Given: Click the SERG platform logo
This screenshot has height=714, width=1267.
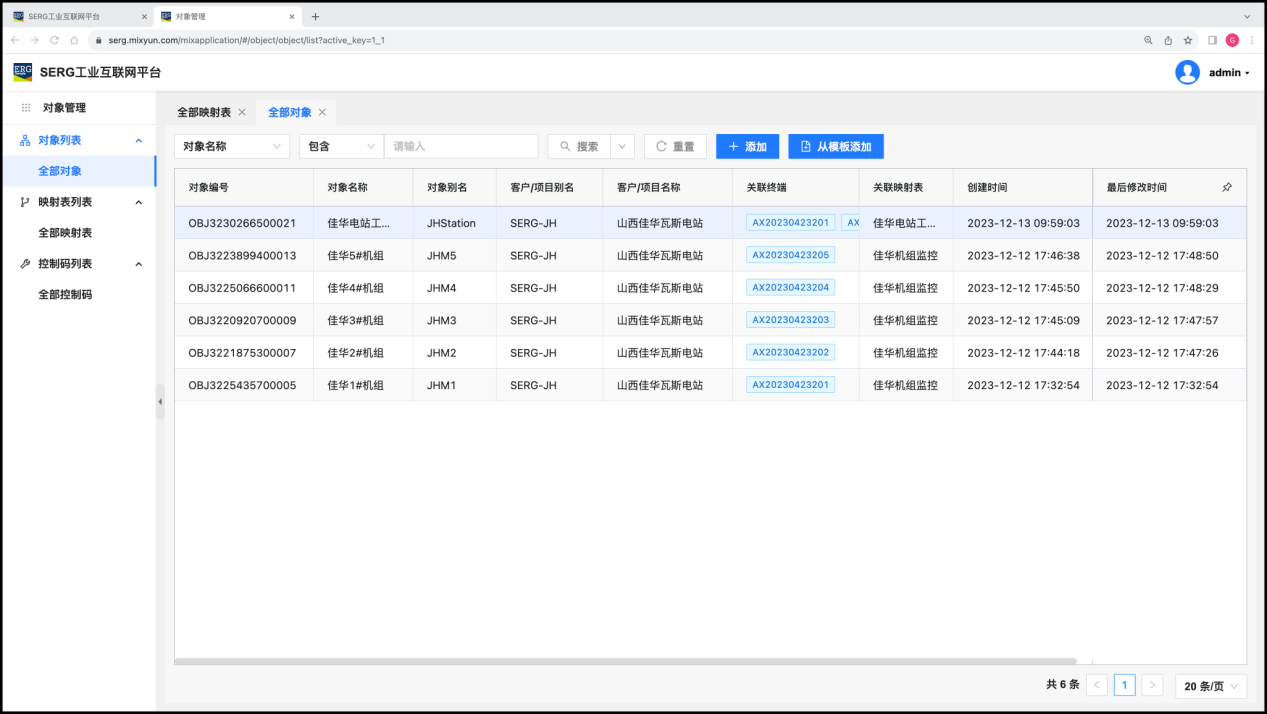Looking at the screenshot, I should (x=22, y=72).
